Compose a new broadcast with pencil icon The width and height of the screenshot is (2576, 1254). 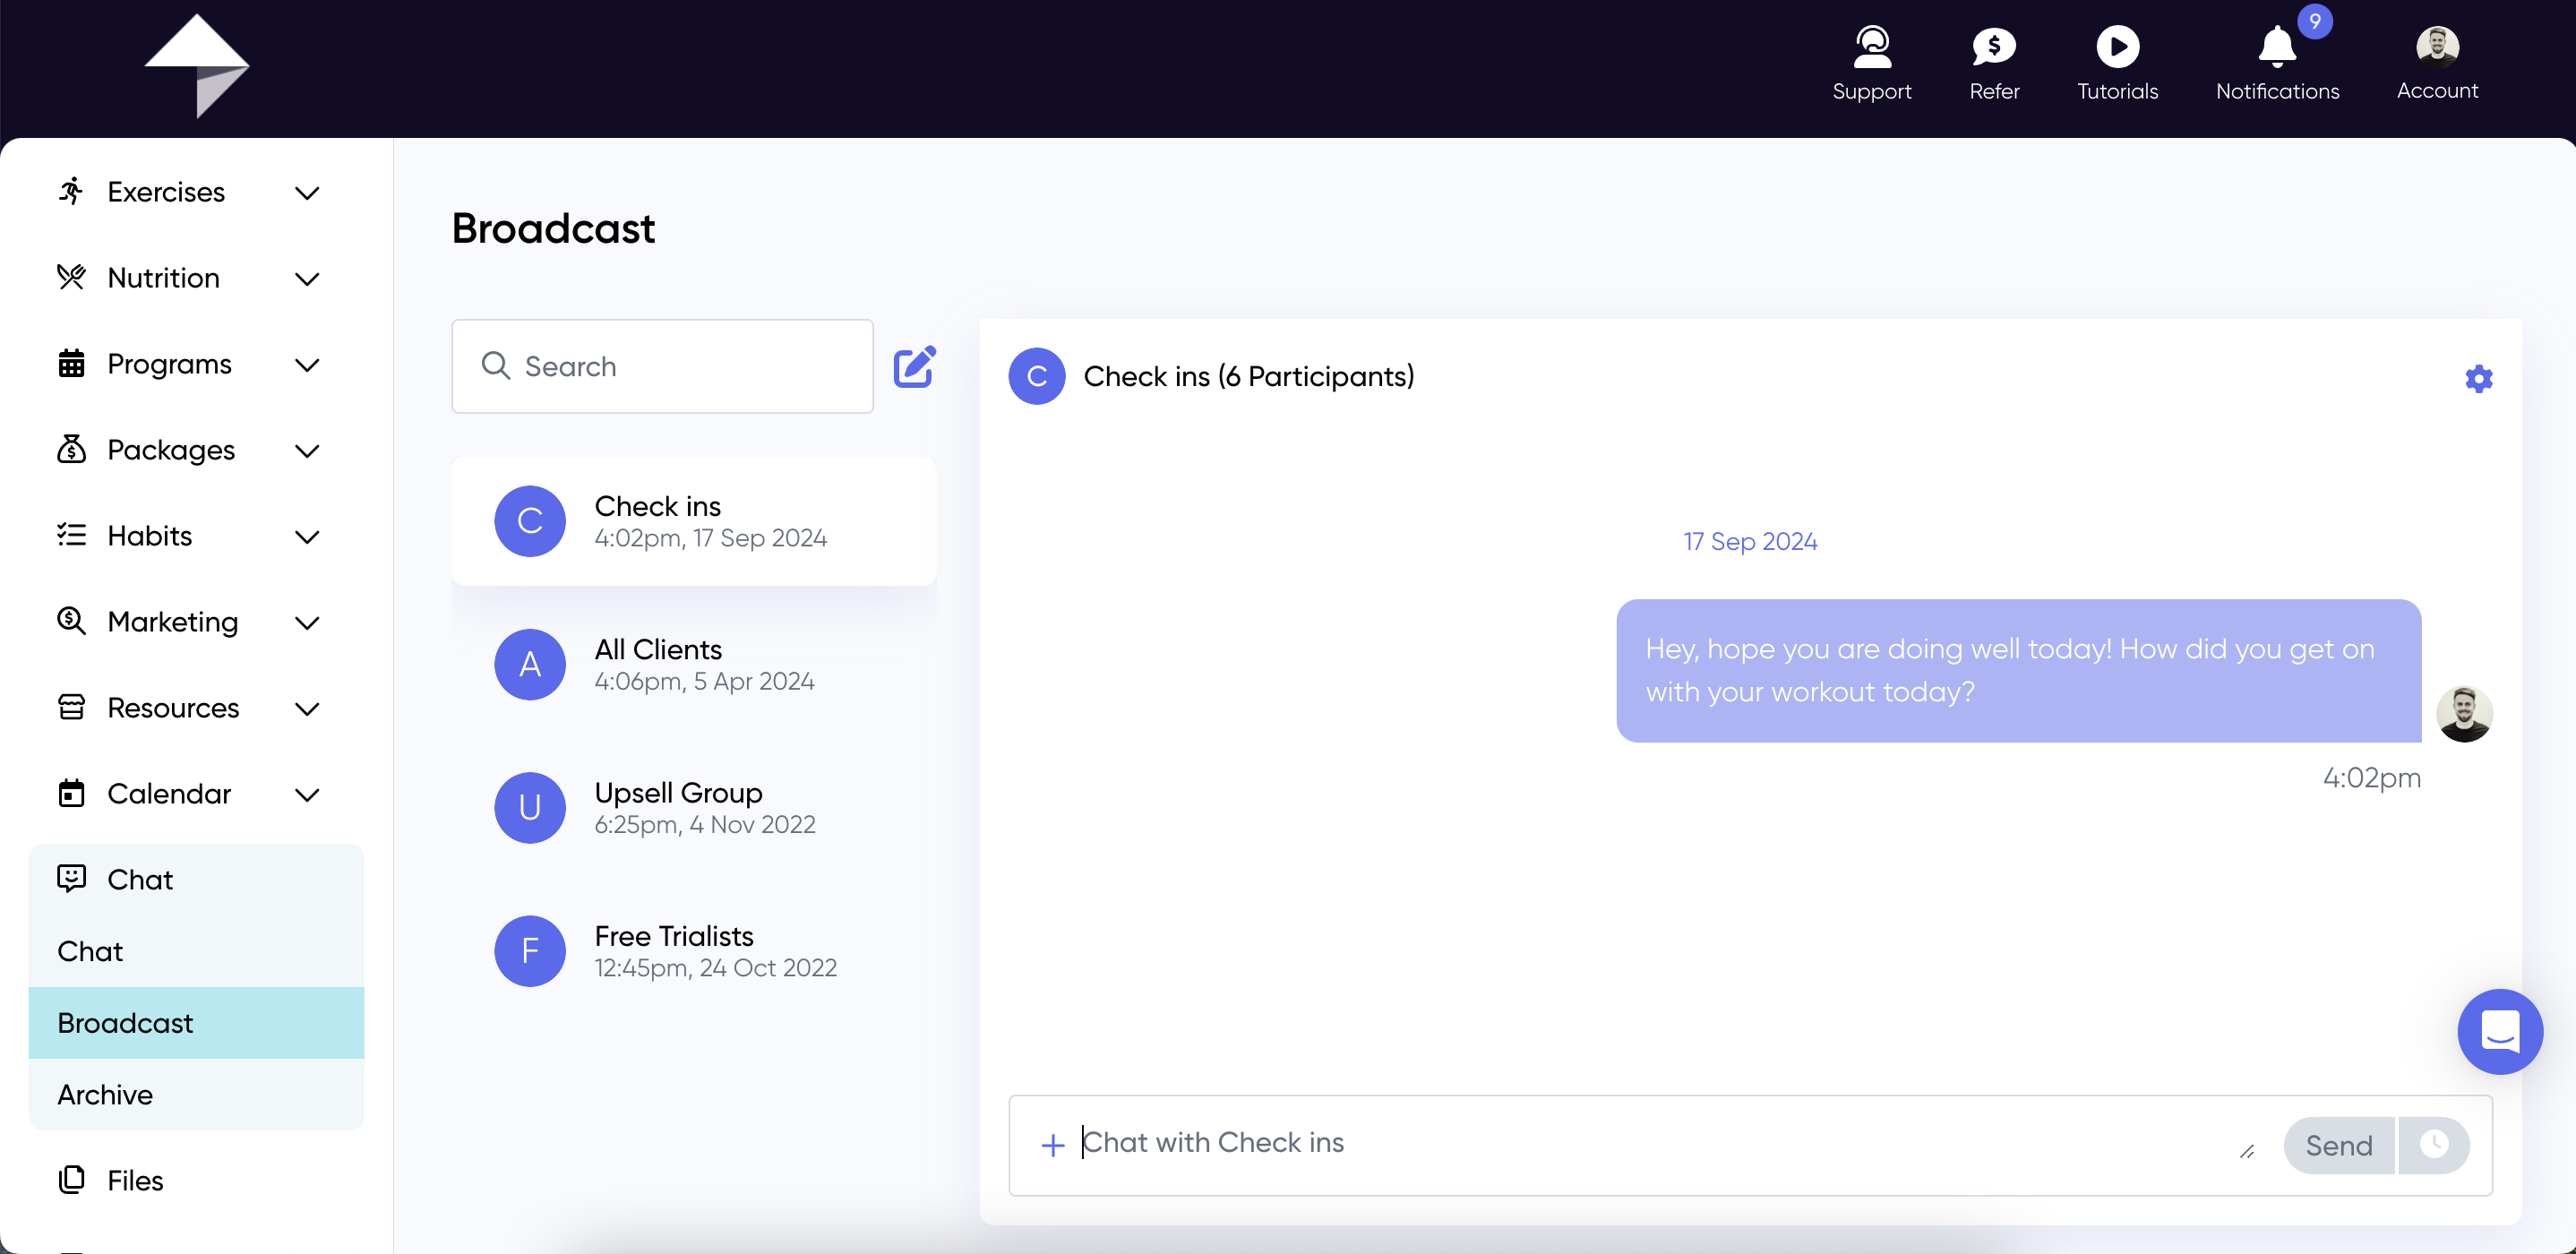coord(914,366)
